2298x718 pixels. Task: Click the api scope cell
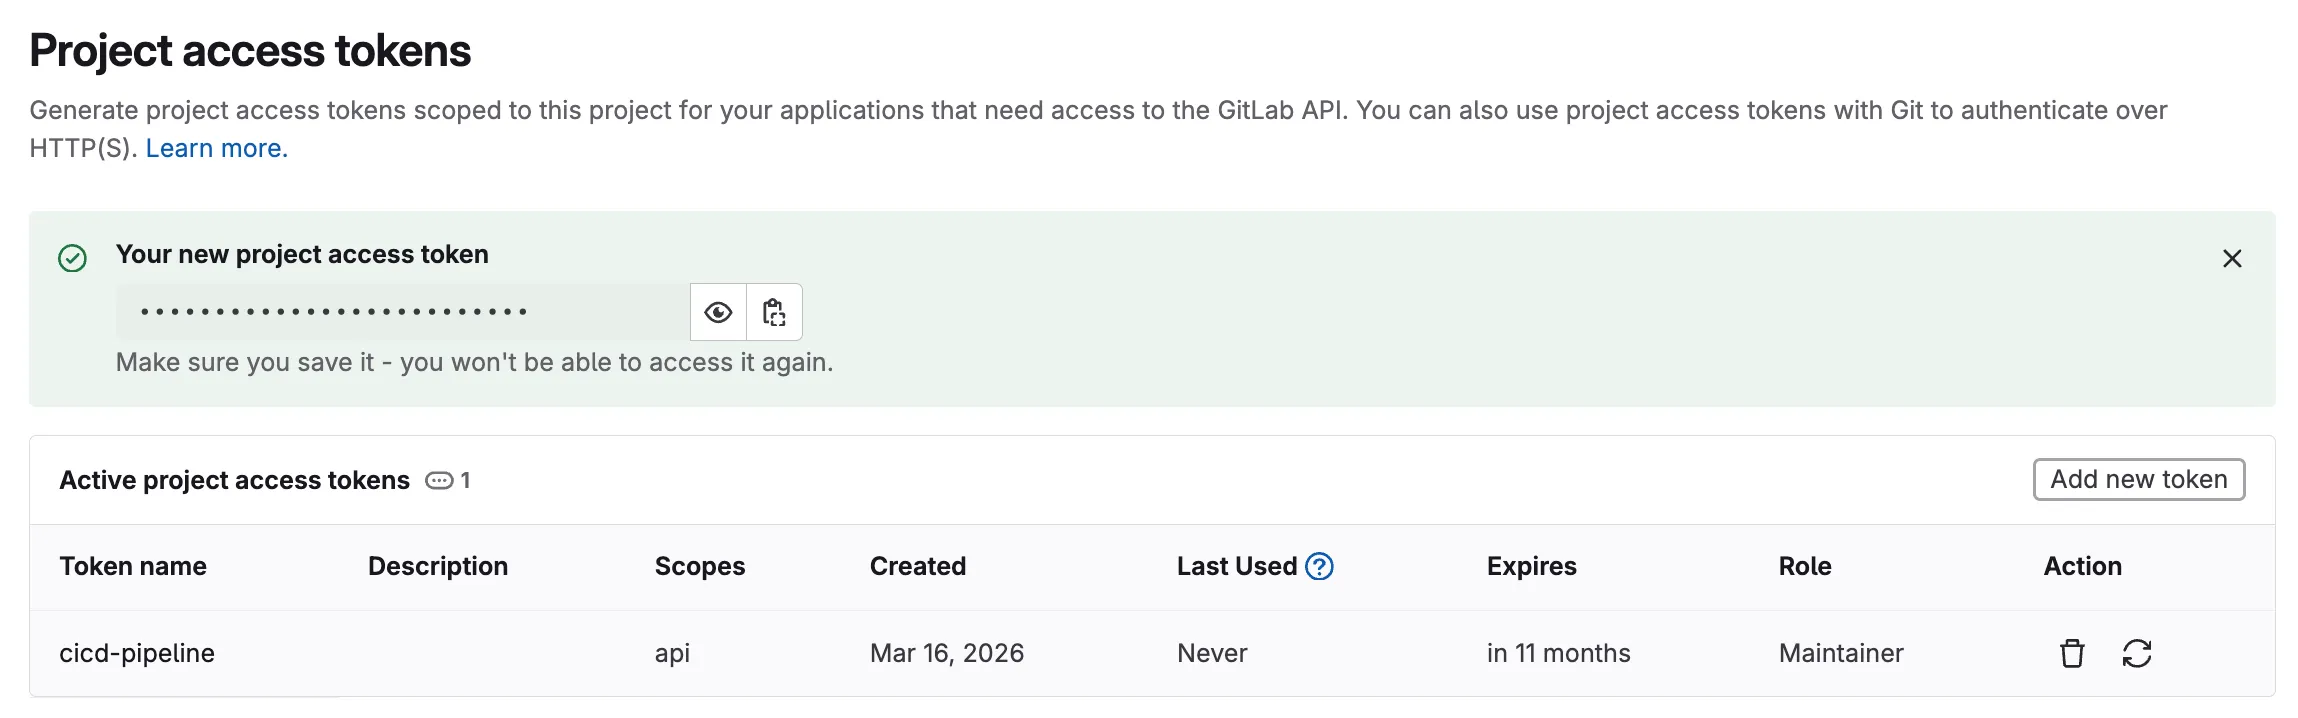tap(672, 654)
